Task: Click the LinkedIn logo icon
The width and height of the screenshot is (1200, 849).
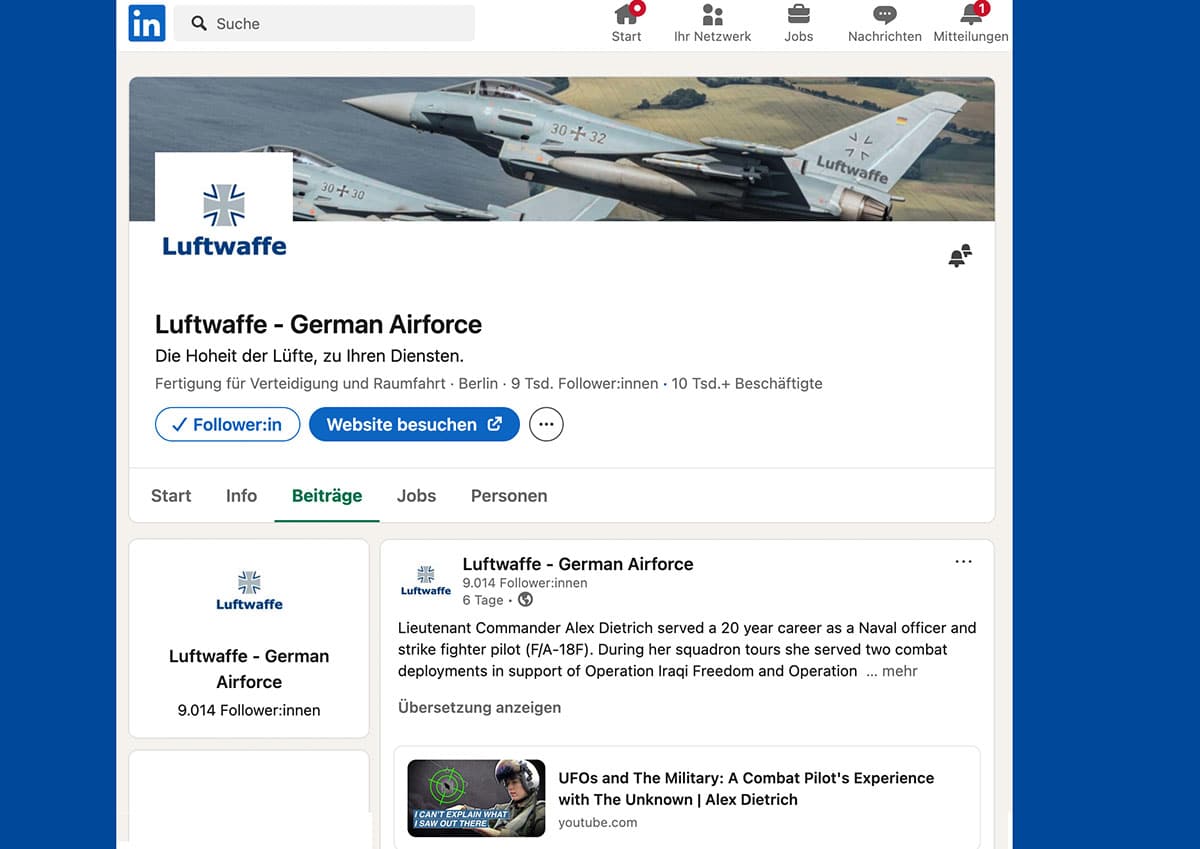Action: tap(147, 23)
